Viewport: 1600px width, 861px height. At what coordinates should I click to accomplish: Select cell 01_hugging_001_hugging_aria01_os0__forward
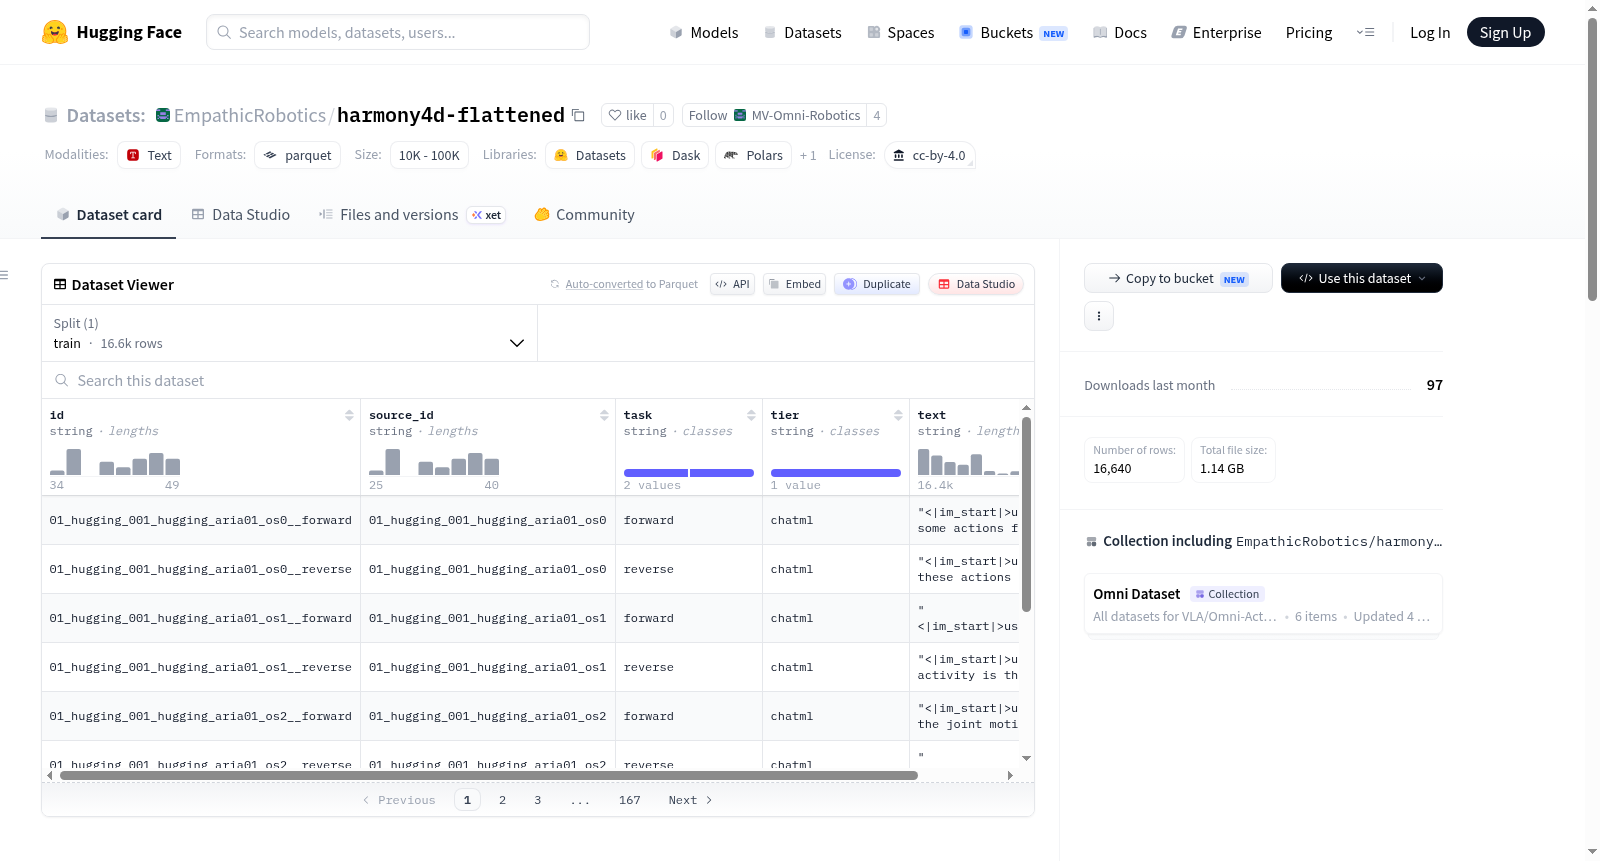coord(201,520)
